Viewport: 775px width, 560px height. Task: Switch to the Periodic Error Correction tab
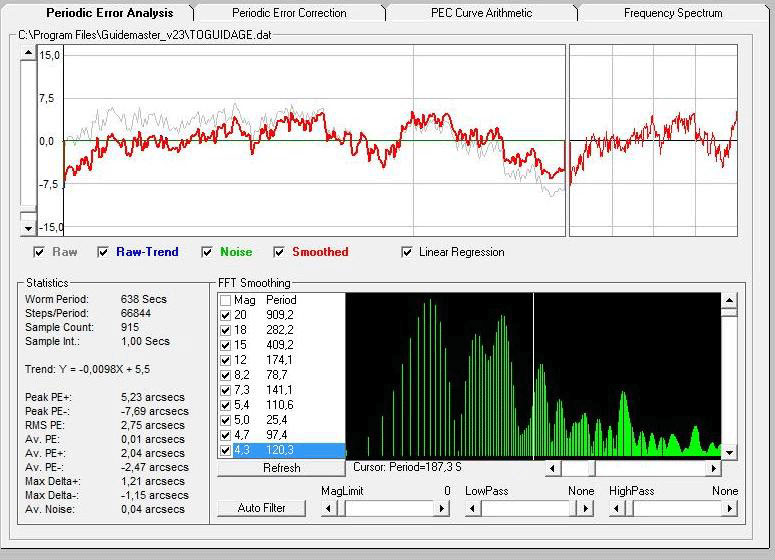click(289, 13)
